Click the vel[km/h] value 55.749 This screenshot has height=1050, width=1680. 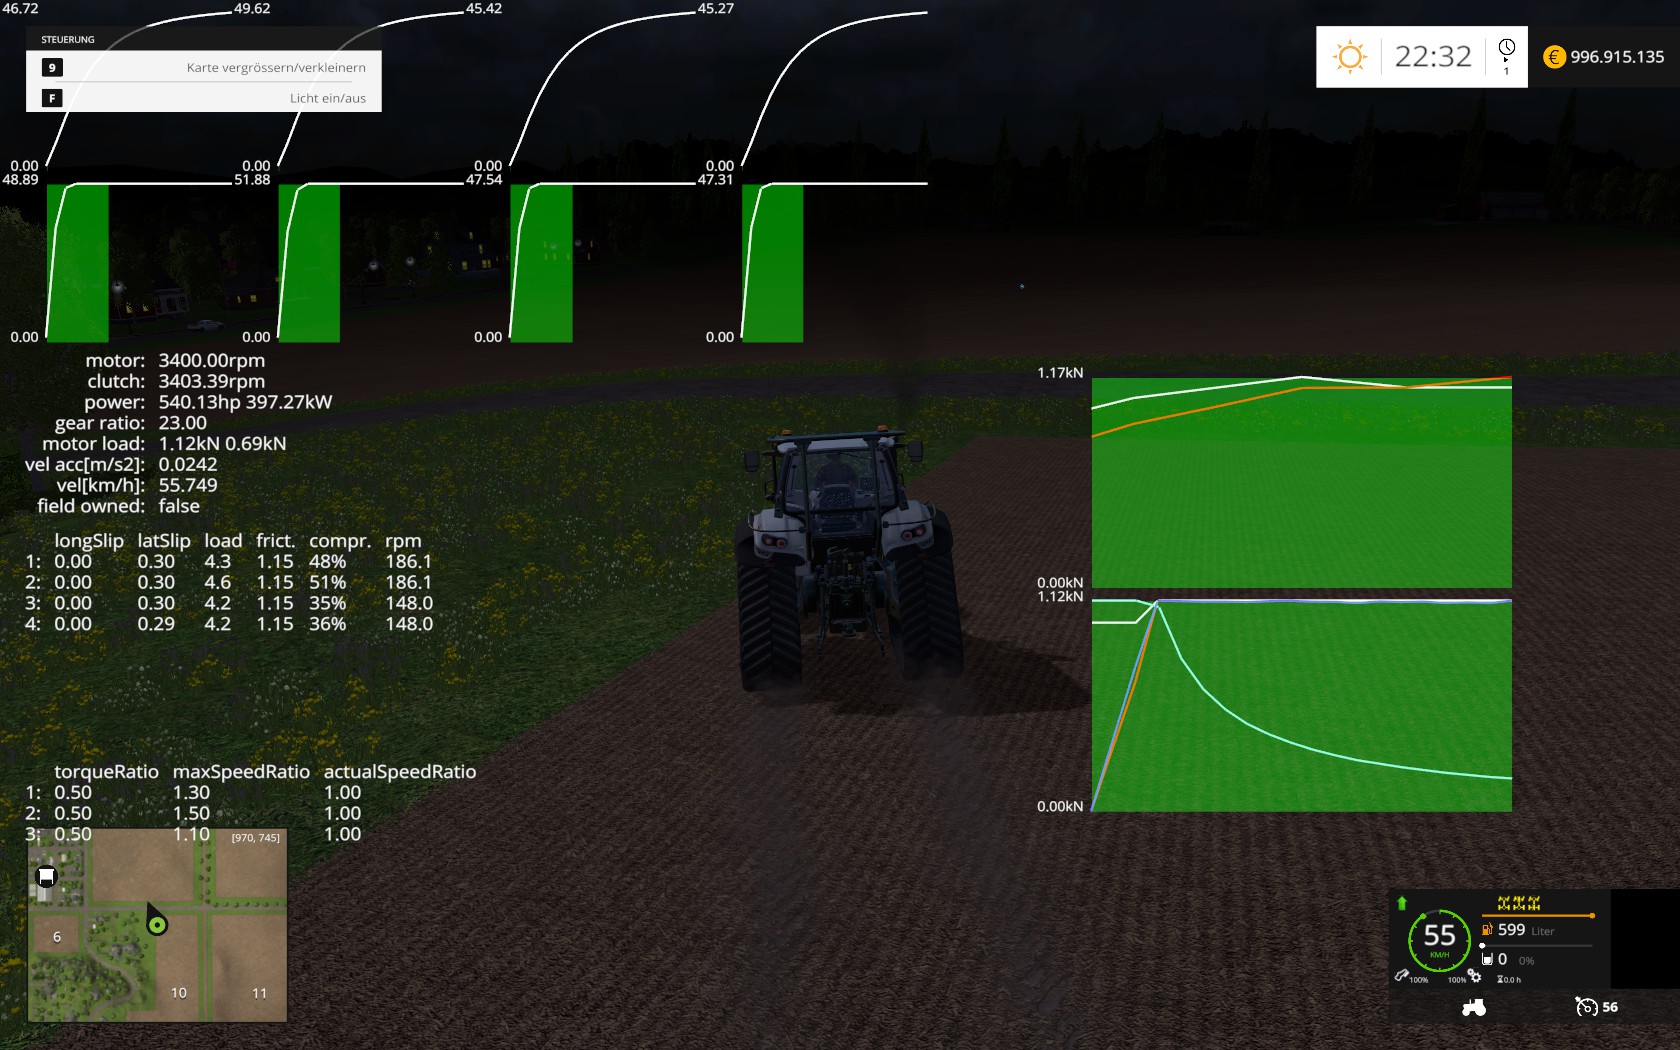tap(188, 485)
